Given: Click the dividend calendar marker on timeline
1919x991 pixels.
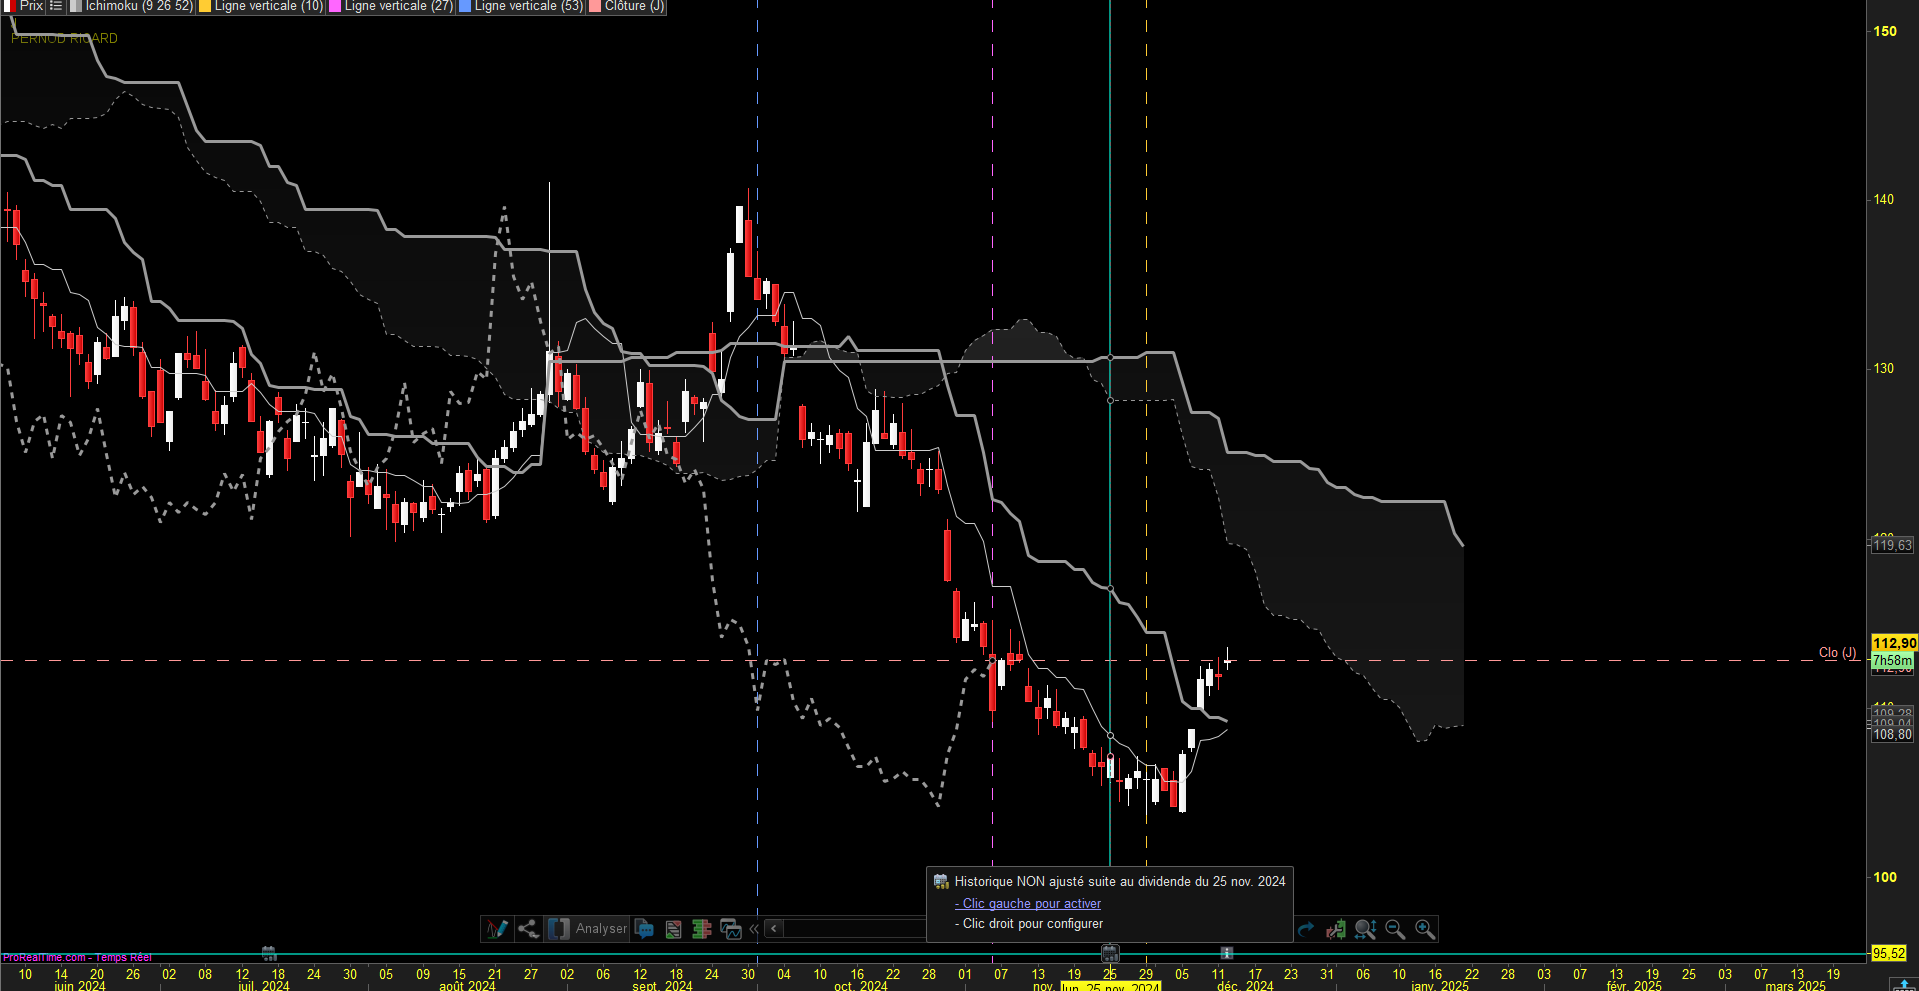Looking at the screenshot, I should click(1110, 953).
